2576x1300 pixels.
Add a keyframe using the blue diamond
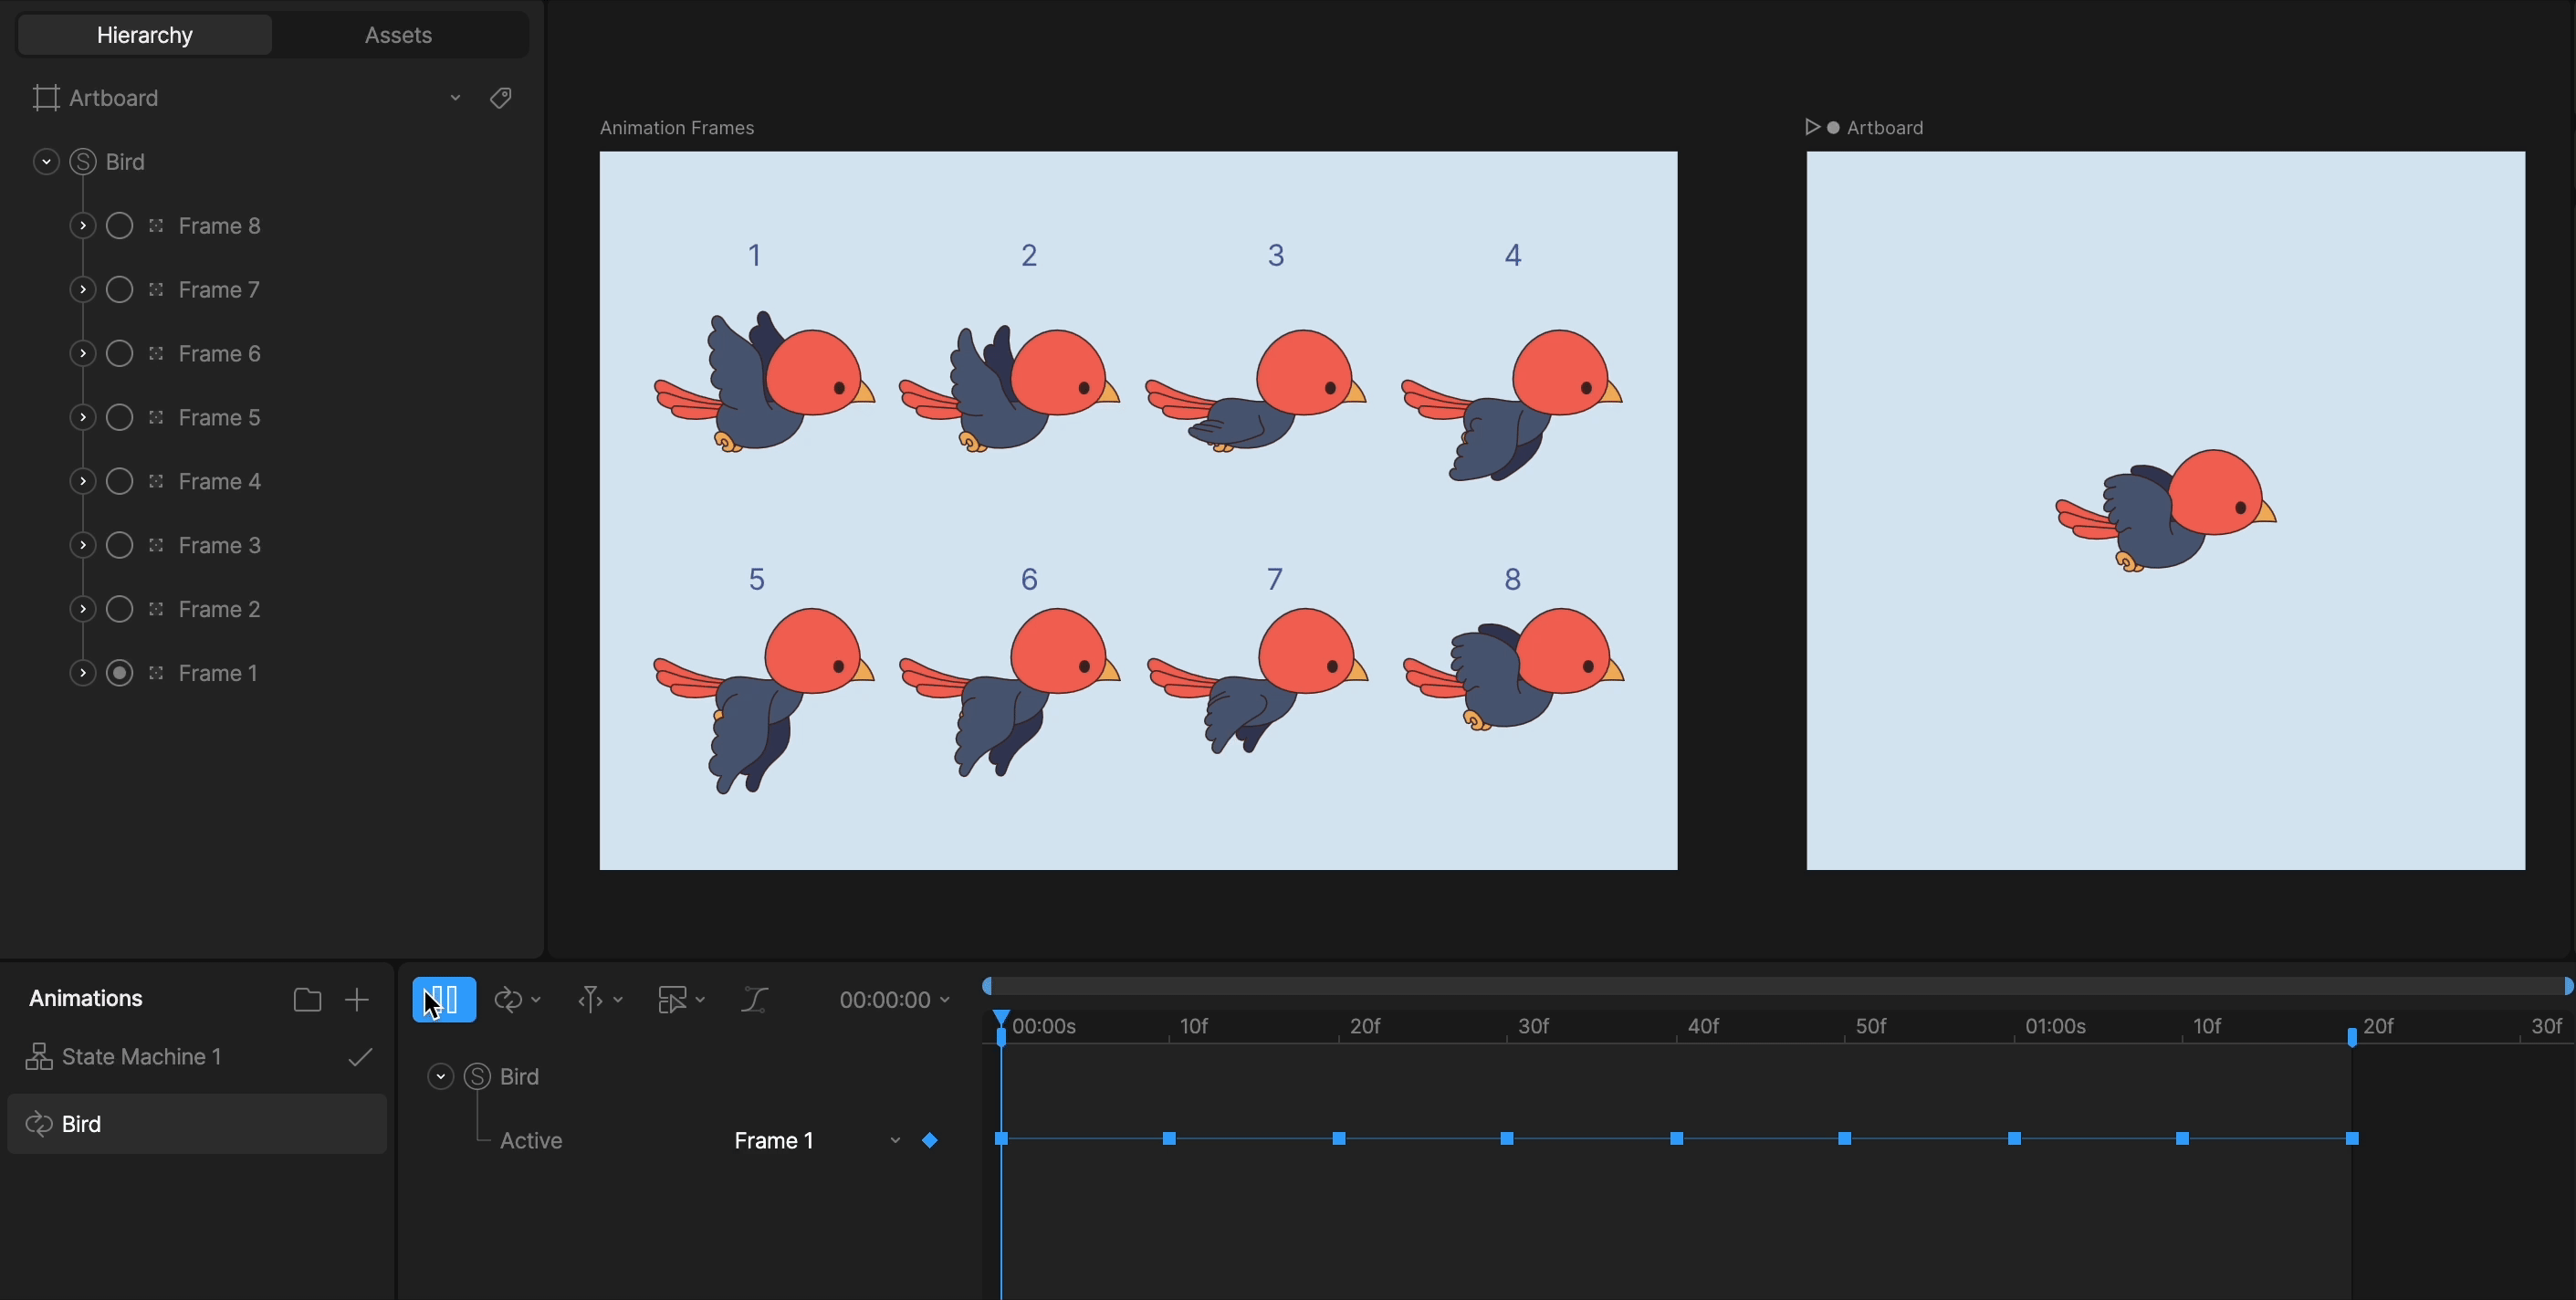click(930, 1140)
